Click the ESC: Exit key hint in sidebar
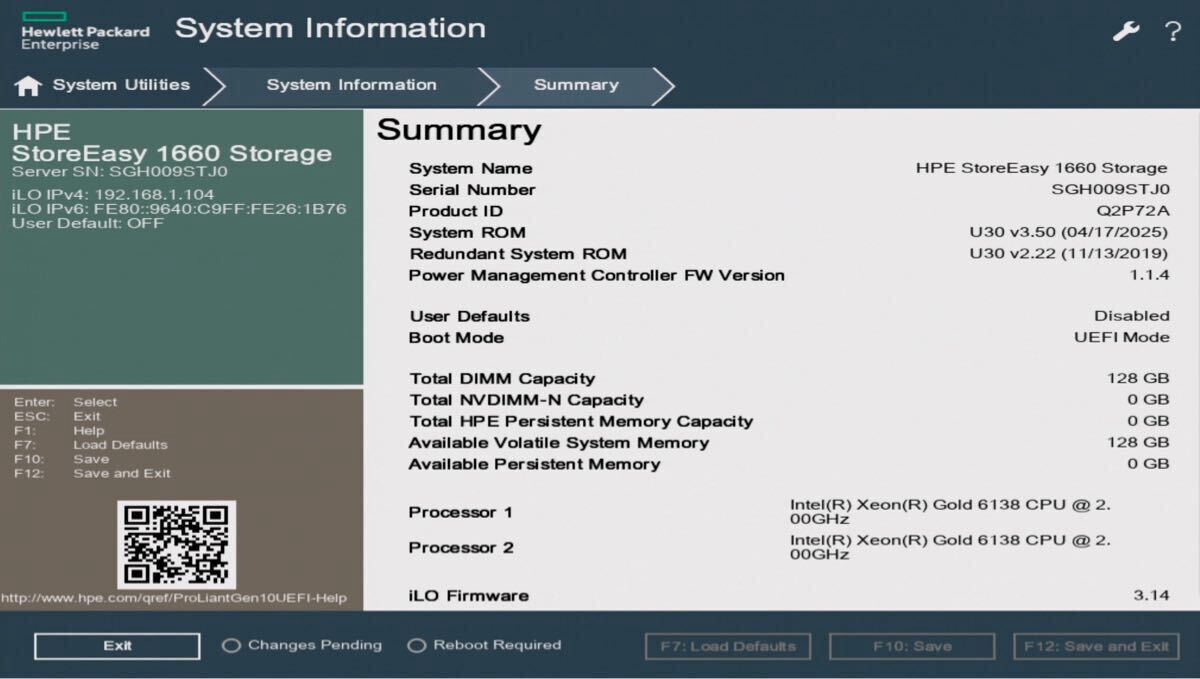 pos(58,417)
